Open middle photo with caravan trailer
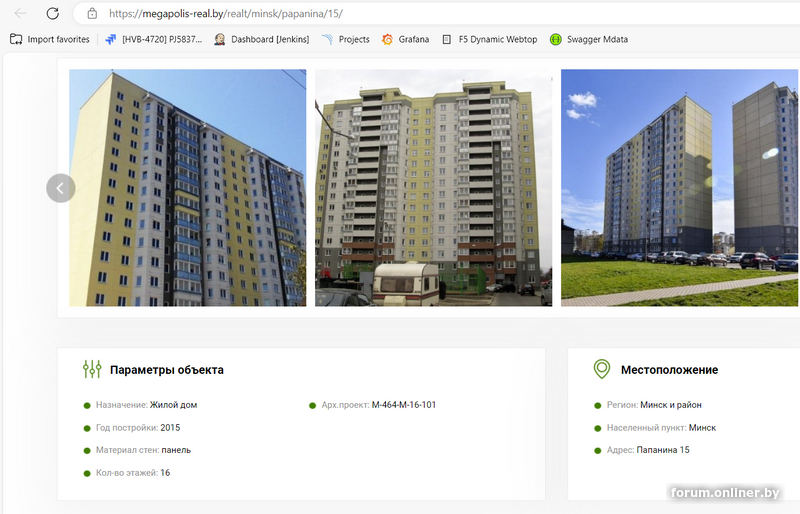 [x=434, y=188]
